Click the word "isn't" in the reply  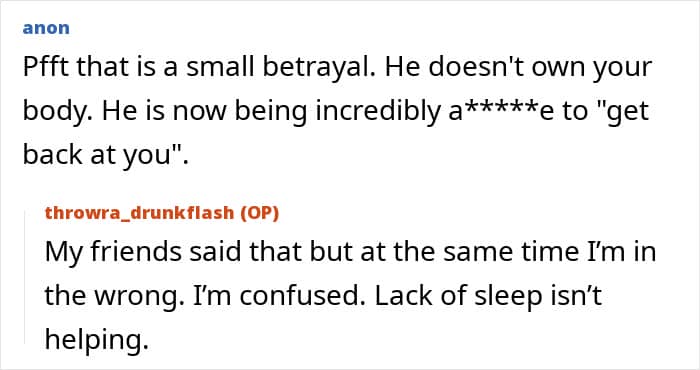click(x=581, y=296)
